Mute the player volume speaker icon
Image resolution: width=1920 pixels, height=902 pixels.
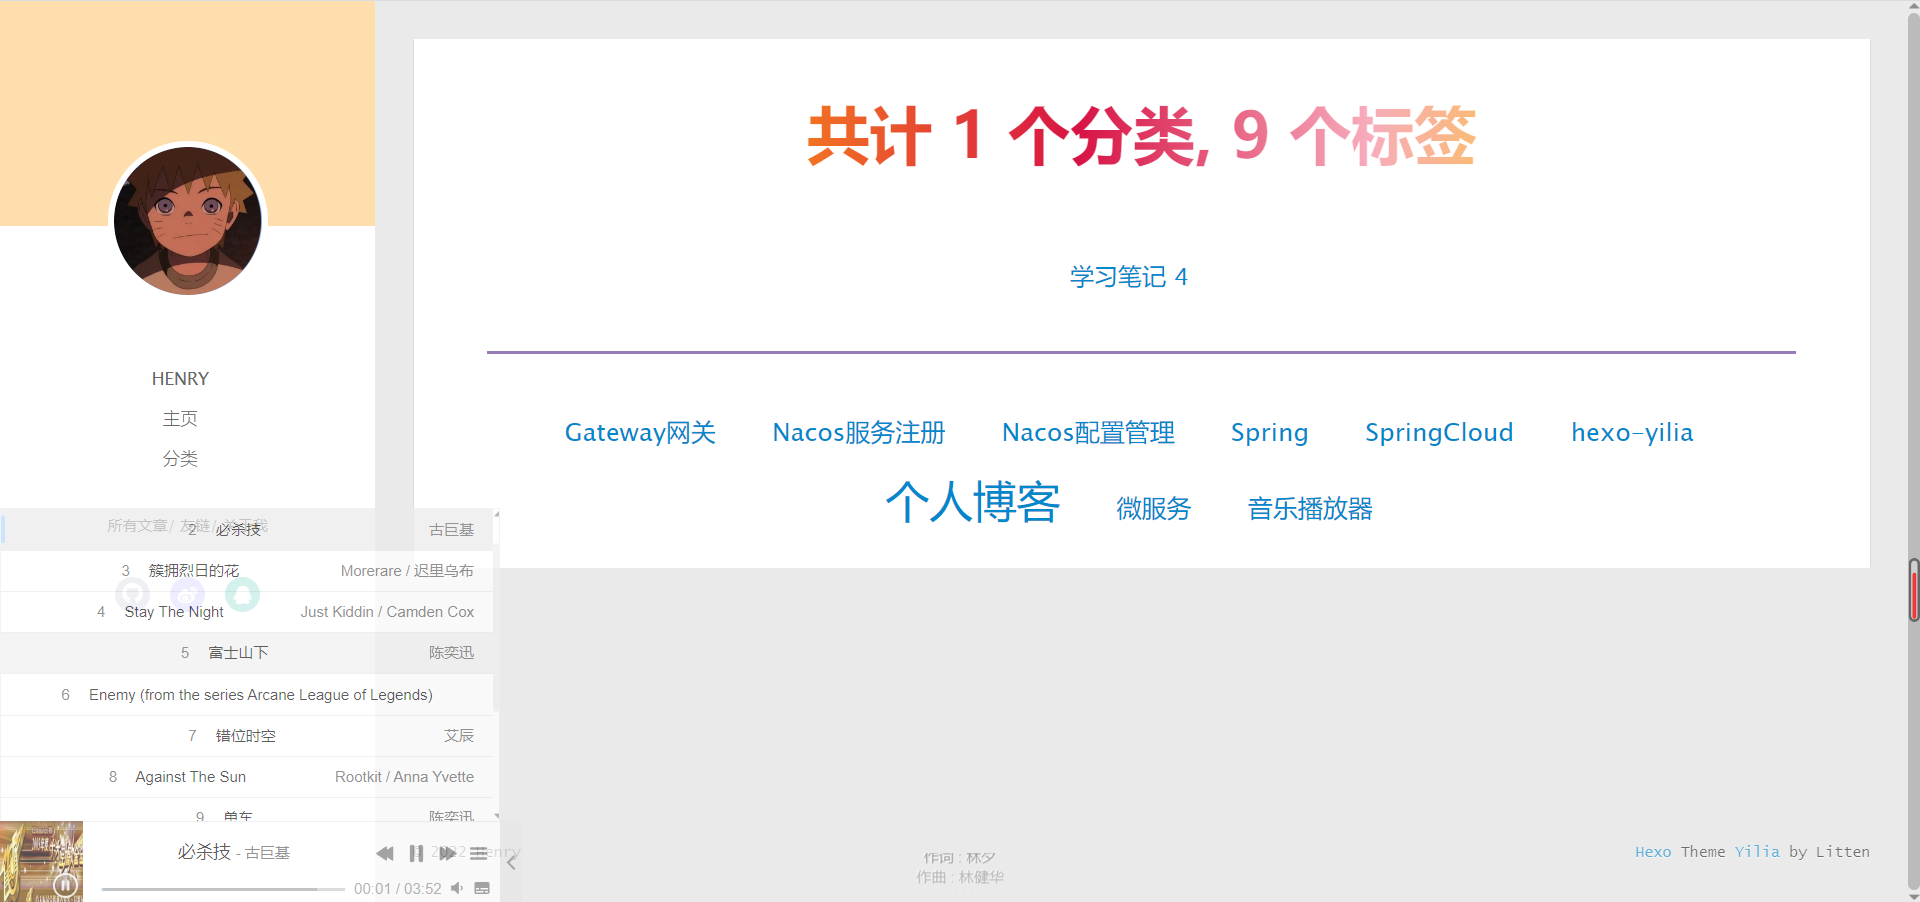coord(457,888)
